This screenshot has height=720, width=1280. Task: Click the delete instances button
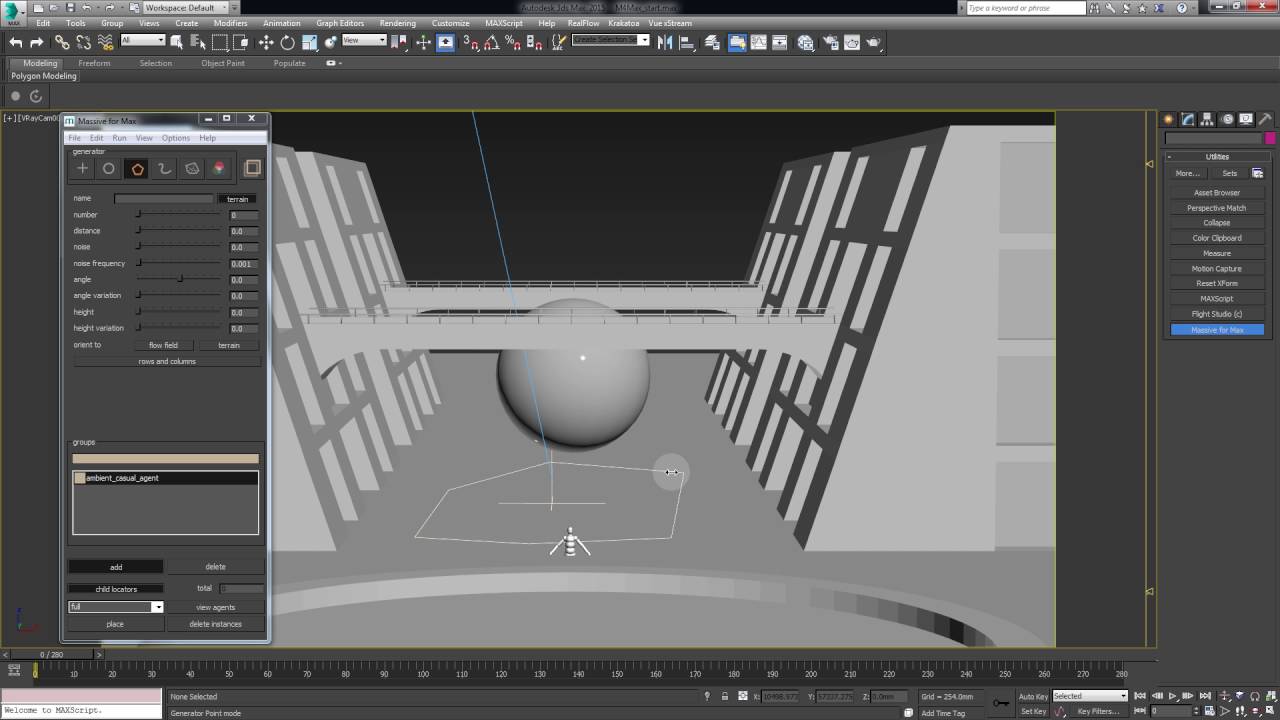(216, 624)
